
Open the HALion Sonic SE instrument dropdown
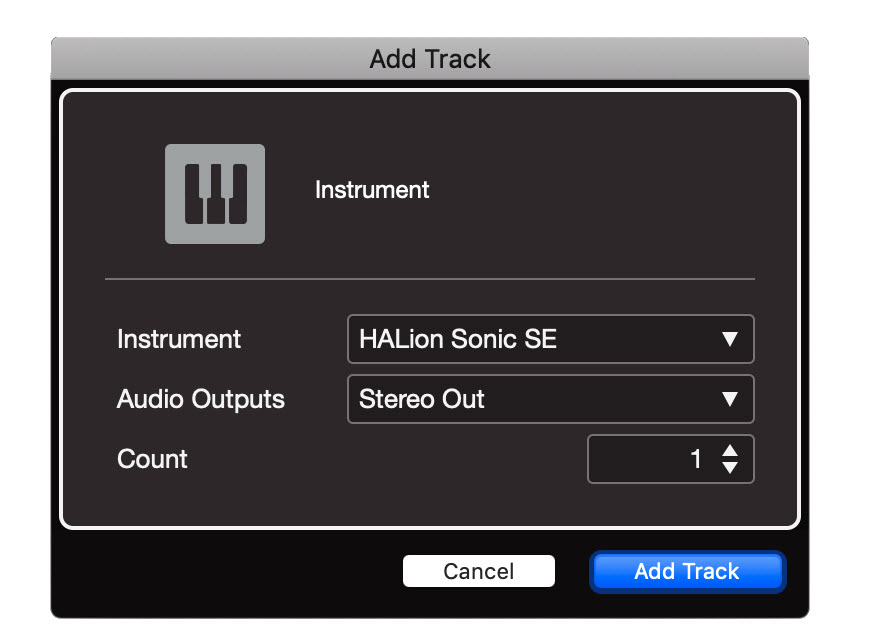coord(549,339)
